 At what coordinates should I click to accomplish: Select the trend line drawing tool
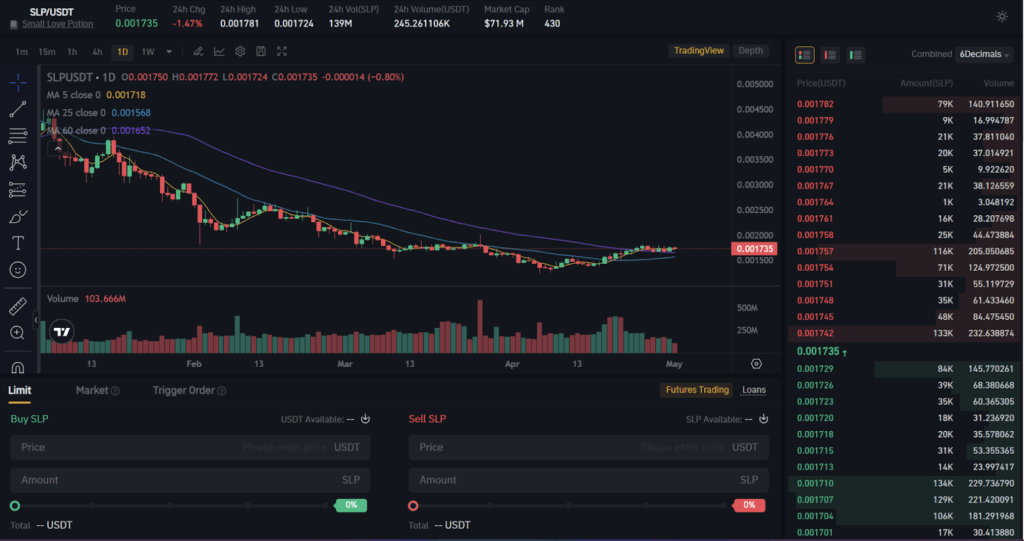pyautogui.click(x=18, y=109)
